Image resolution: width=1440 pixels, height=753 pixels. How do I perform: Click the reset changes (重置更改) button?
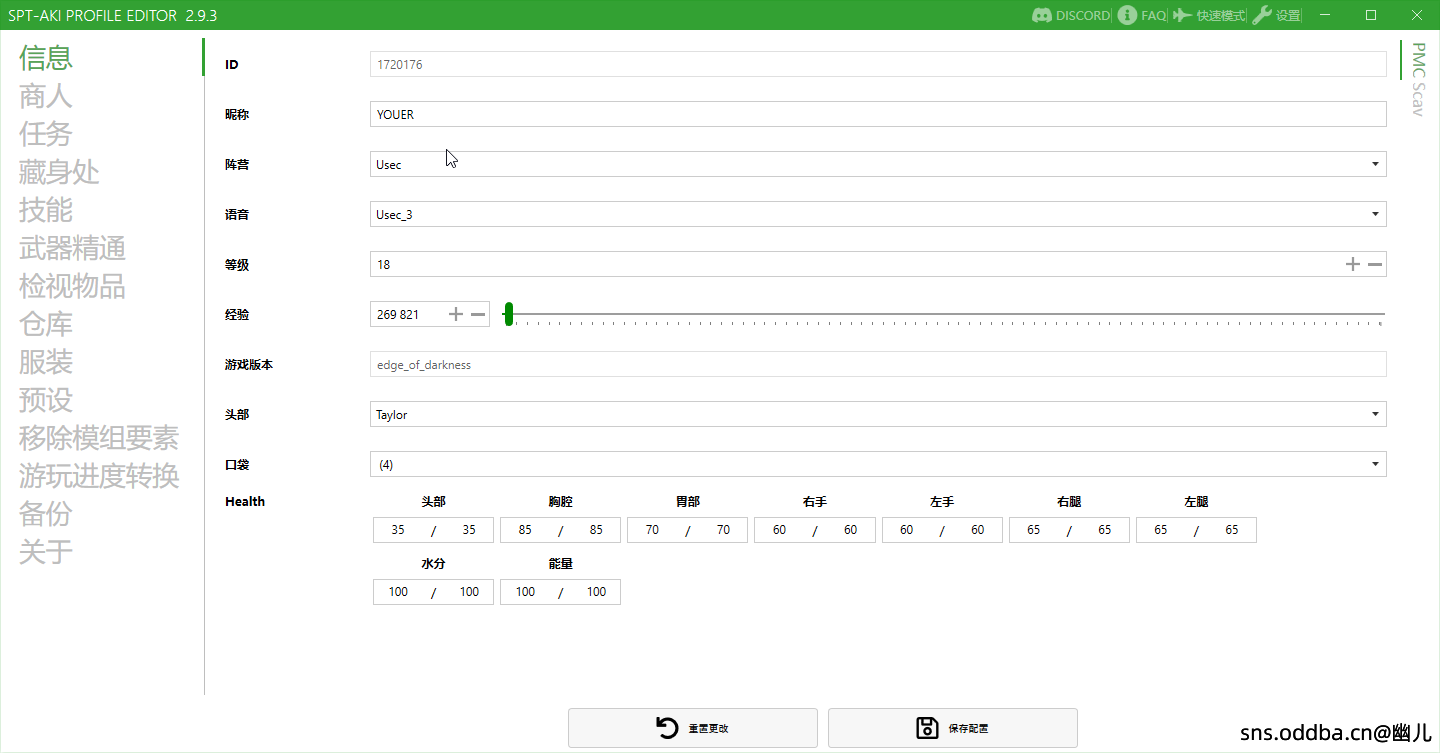coord(693,728)
